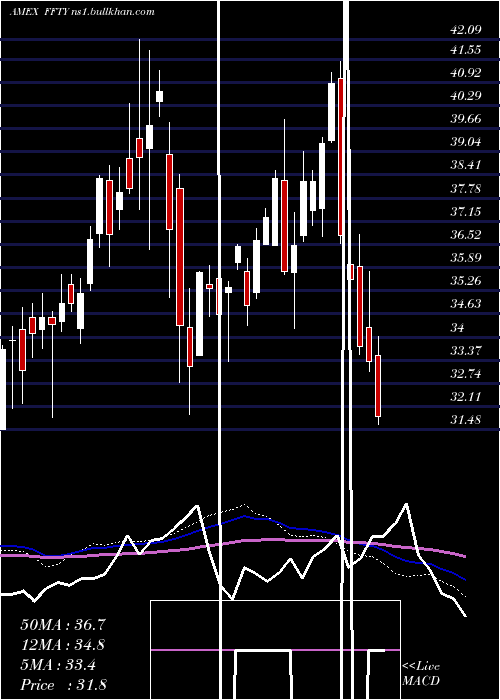
Task: Click the 34.63 price axis label
Action: pos(466,304)
